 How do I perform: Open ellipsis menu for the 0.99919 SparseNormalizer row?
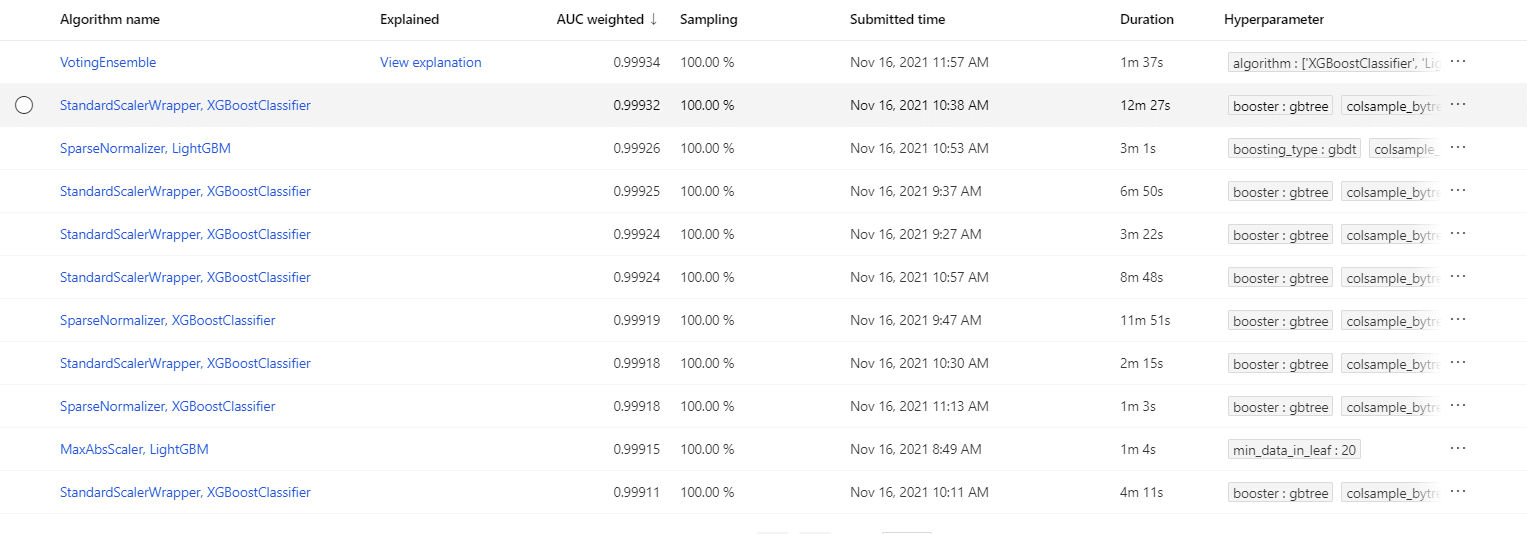point(1458,320)
